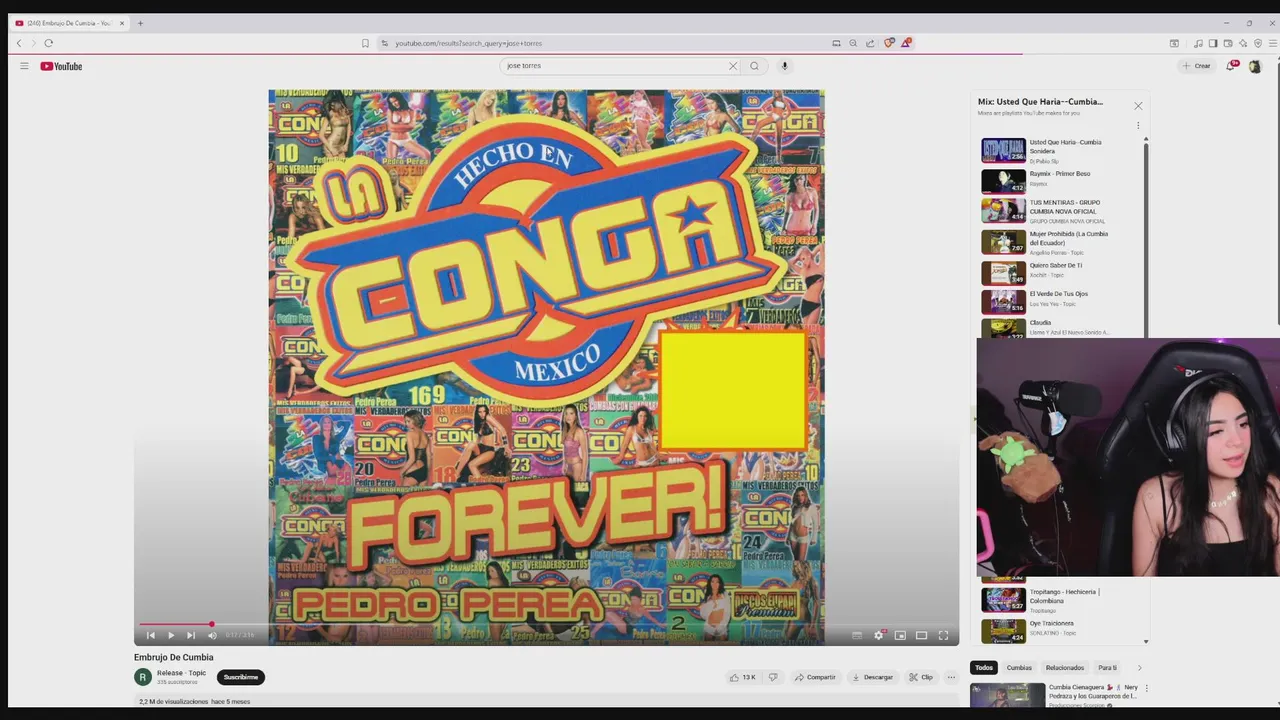Open more actions ellipsis under video

click(951, 677)
